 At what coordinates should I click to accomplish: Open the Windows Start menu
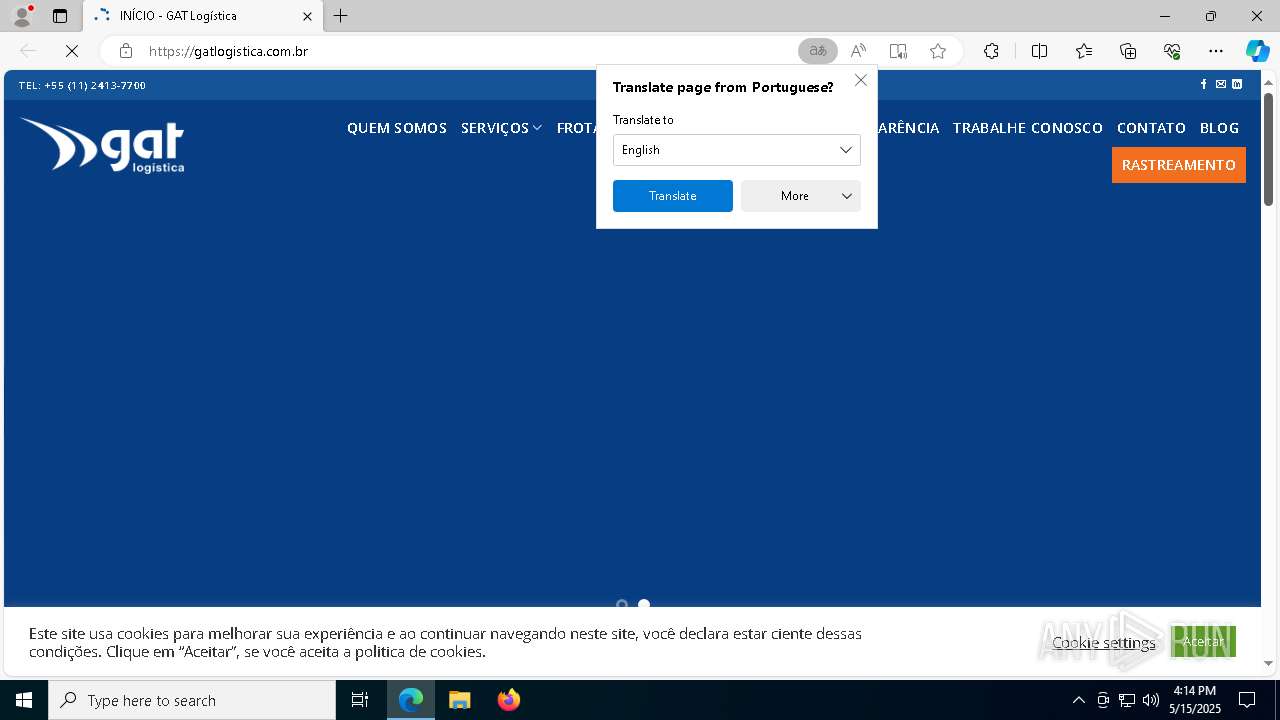click(x=24, y=700)
